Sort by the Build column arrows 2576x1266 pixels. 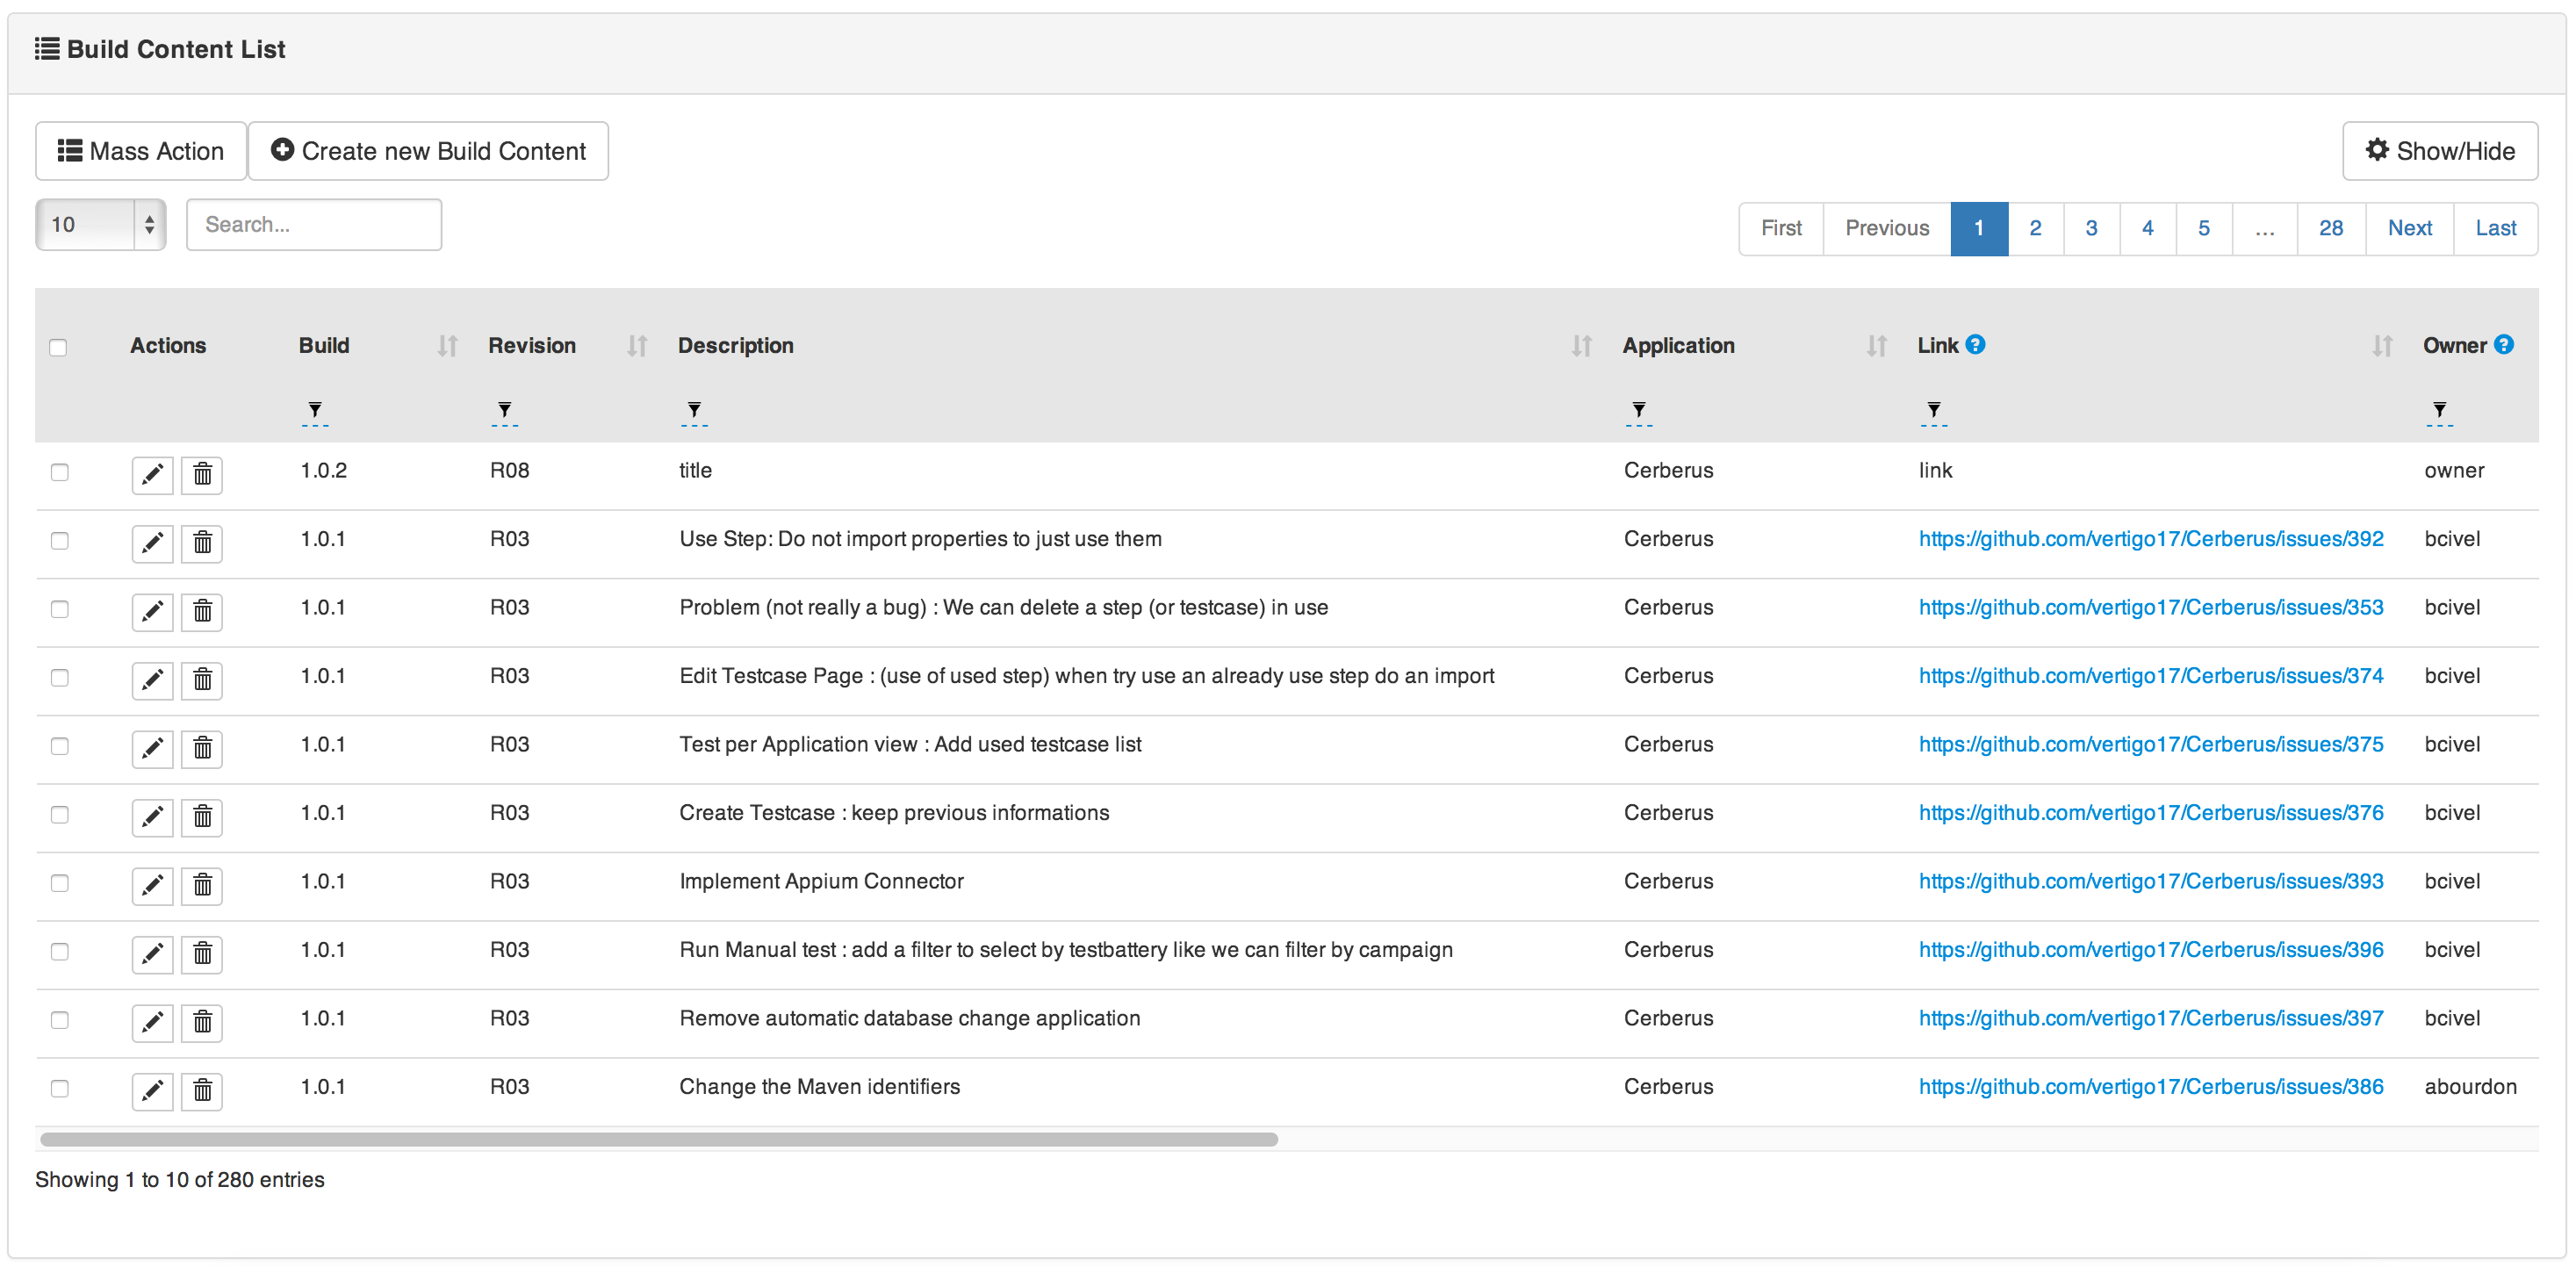(x=447, y=346)
